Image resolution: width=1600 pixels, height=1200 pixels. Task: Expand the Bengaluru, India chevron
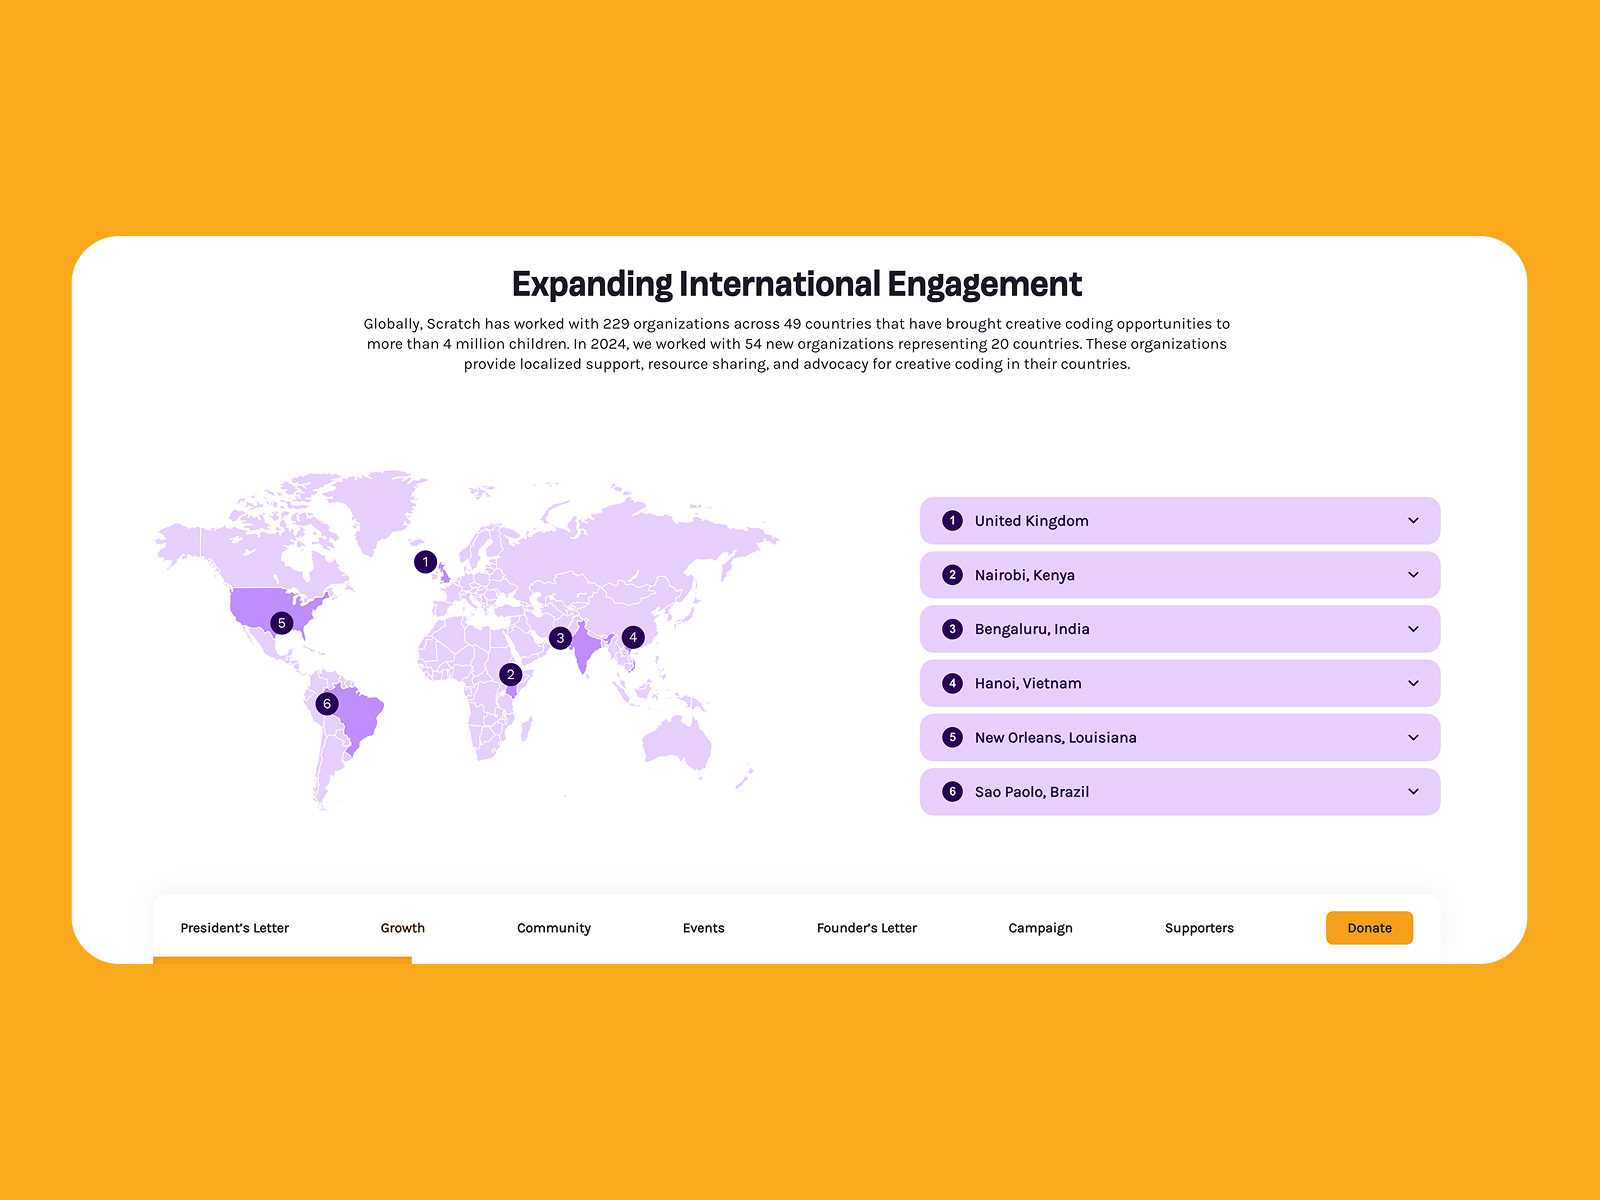point(1413,629)
